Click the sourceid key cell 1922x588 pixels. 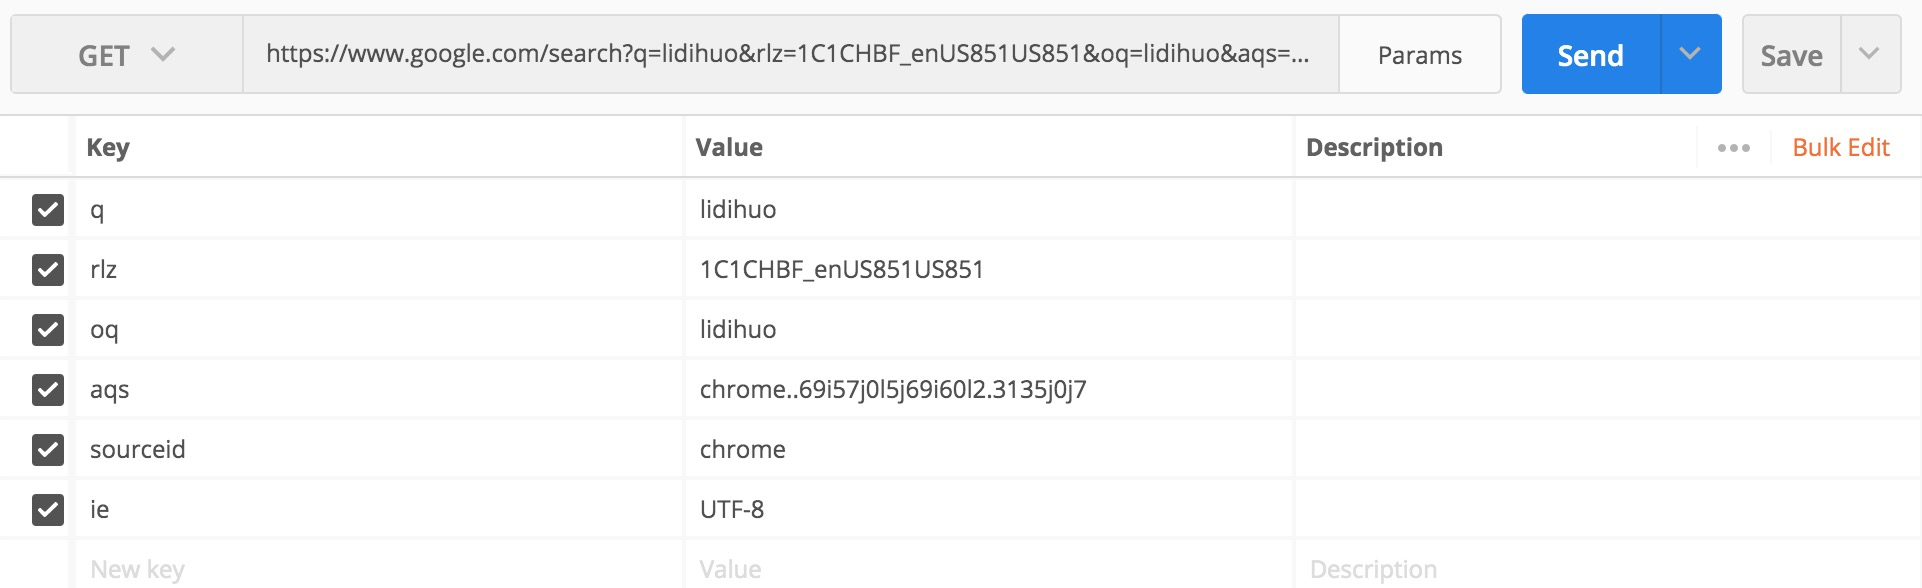tap(379, 449)
